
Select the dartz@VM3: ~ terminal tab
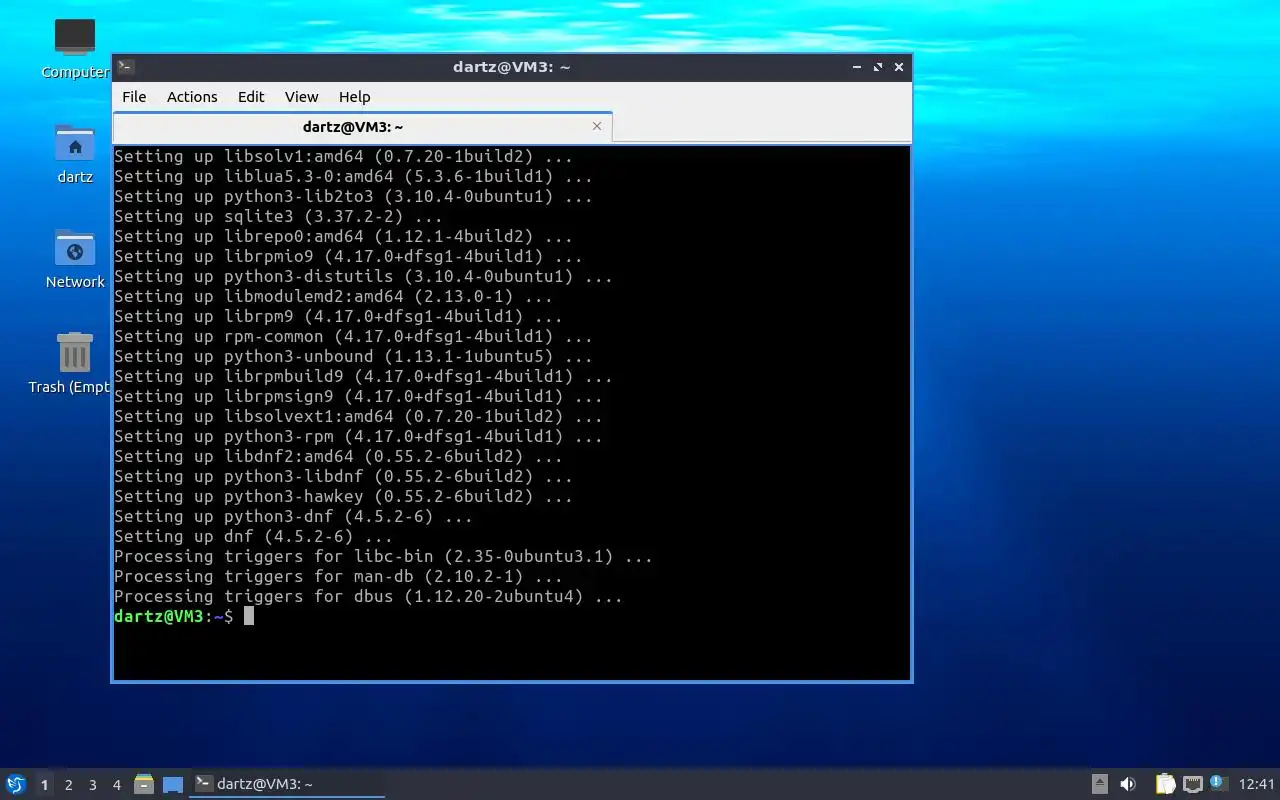pyautogui.click(x=362, y=127)
